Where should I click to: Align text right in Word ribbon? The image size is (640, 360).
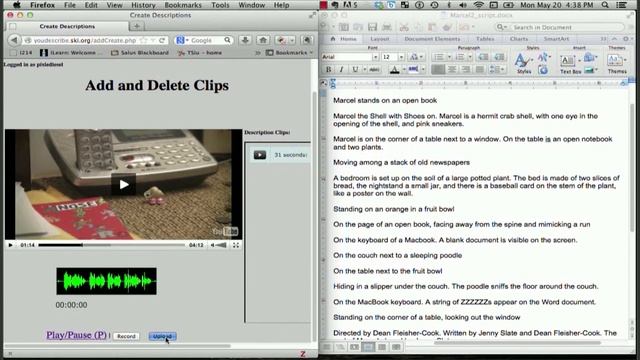pyautogui.click(x=465, y=69)
